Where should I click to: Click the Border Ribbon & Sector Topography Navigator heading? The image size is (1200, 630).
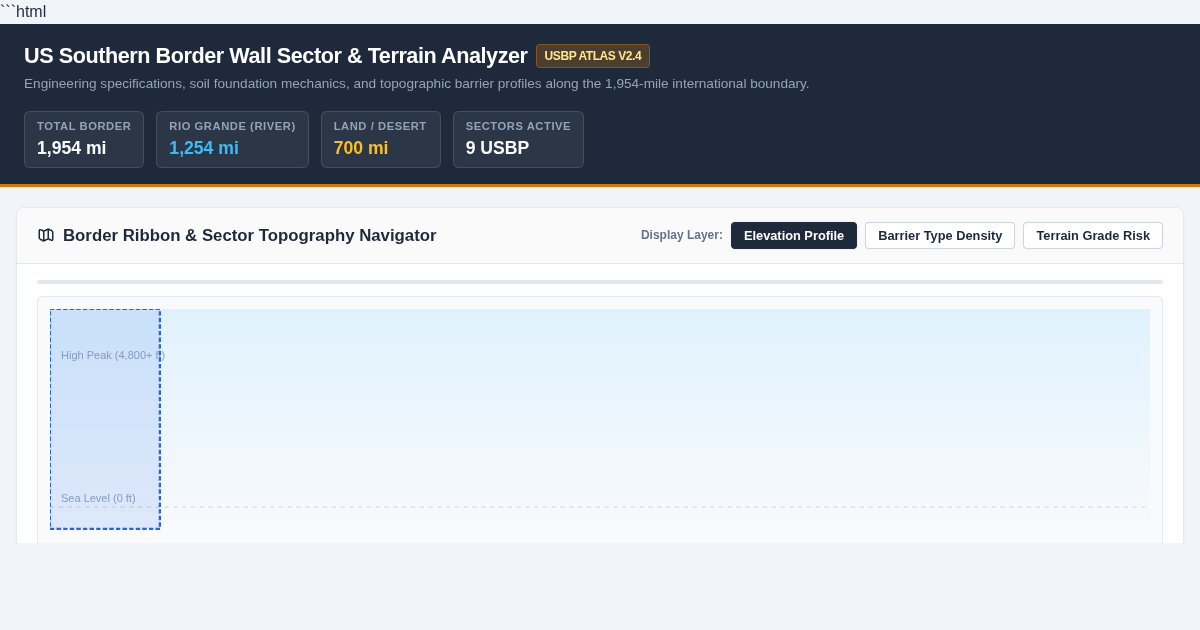point(250,236)
